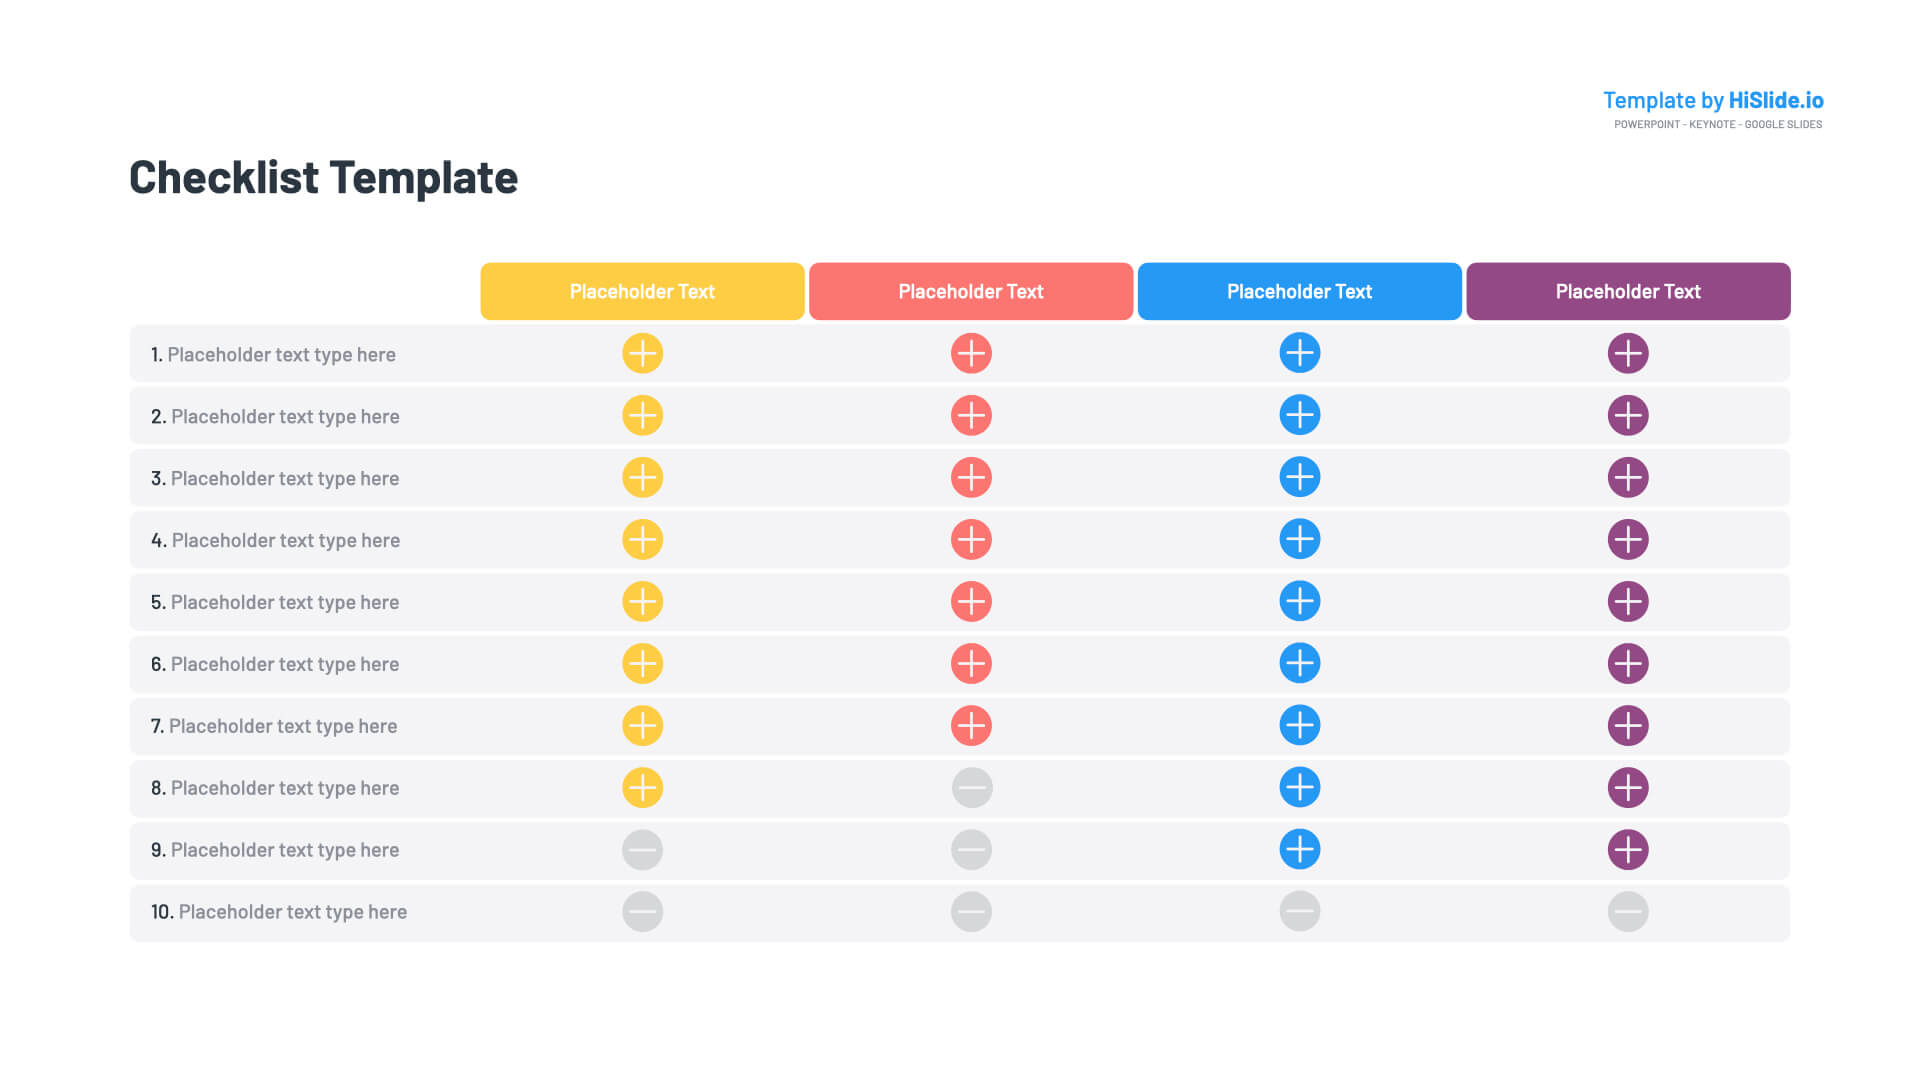The height and width of the screenshot is (1080, 1920).
Task: Click the purple plus icon row 7
Action: [x=1627, y=725]
